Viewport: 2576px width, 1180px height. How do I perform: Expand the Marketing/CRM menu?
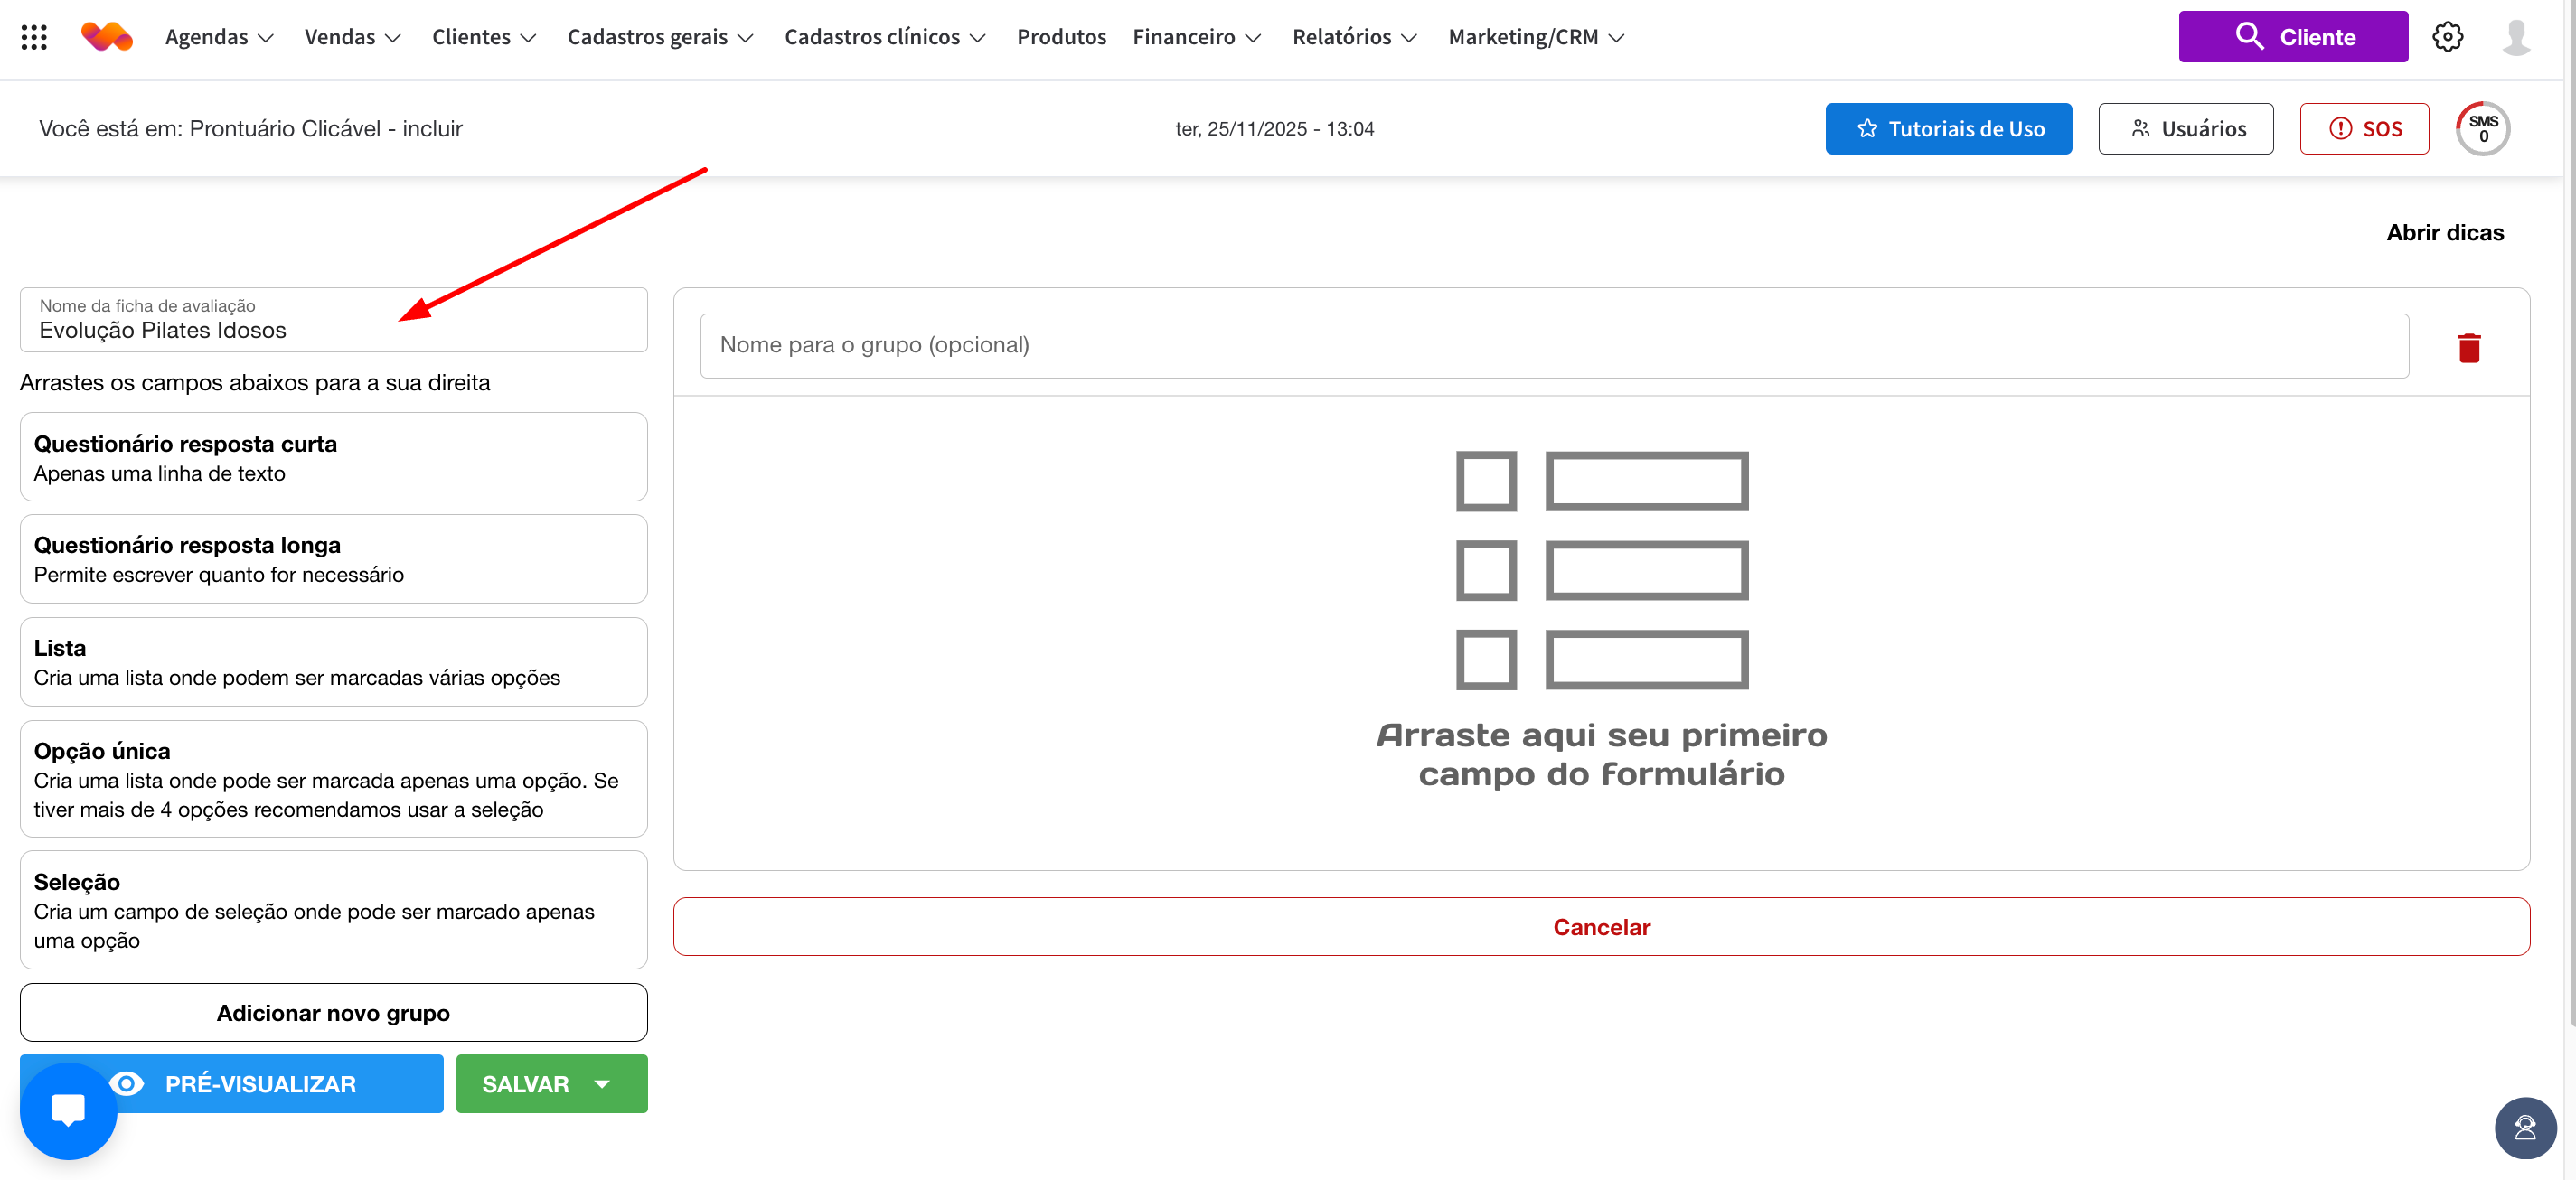[x=1535, y=37]
